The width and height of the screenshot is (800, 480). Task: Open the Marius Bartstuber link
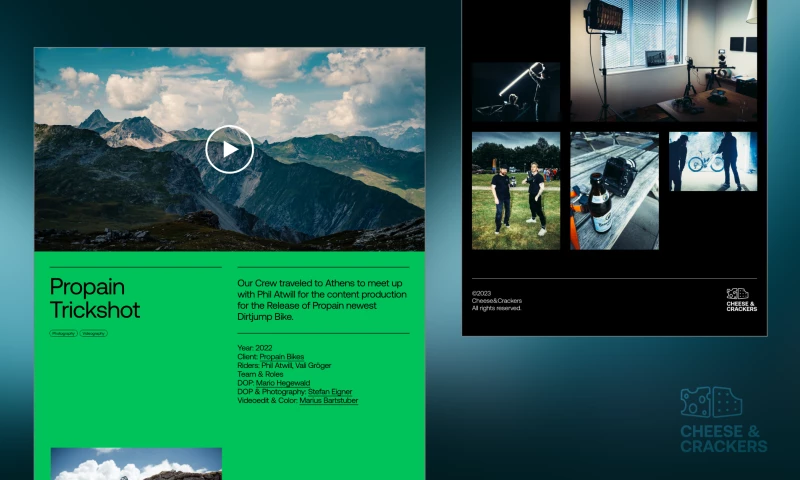pyautogui.click(x=328, y=401)
